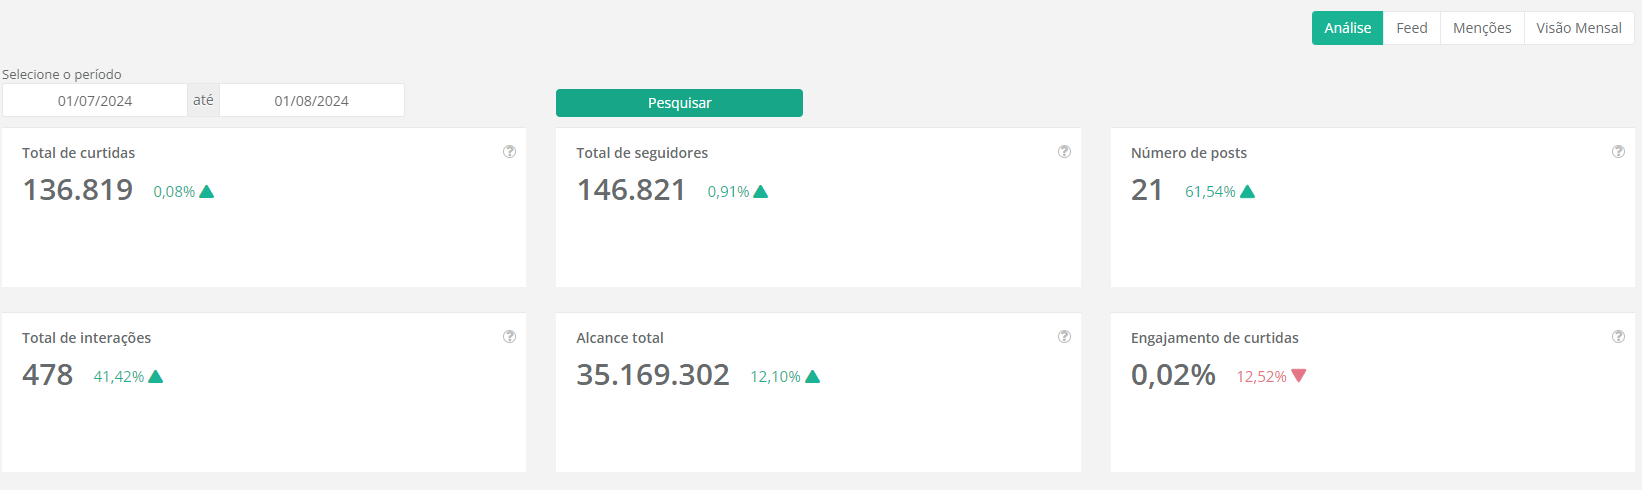Click help icon on Alcance total card
The height and width of the screenshot is (490, 1642).
pyautogui.click(x=1064, y=337)
